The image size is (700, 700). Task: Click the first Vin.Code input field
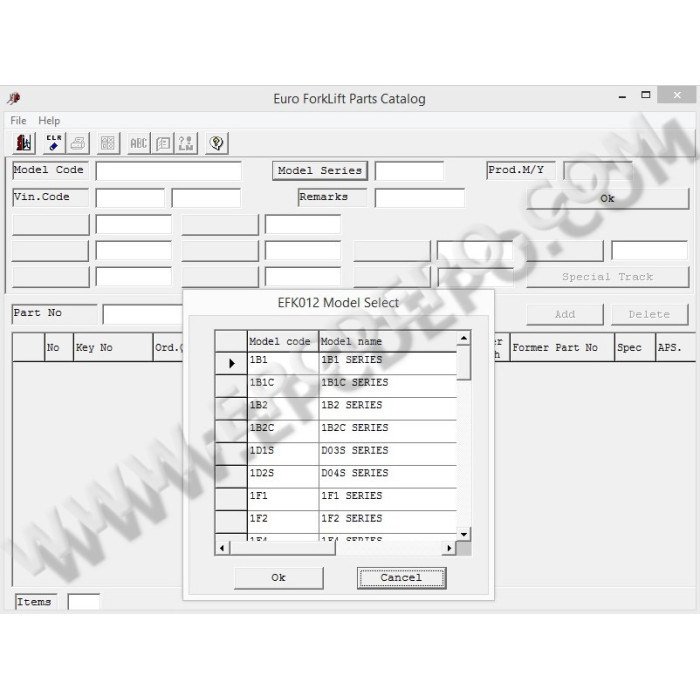click(130, 198)
